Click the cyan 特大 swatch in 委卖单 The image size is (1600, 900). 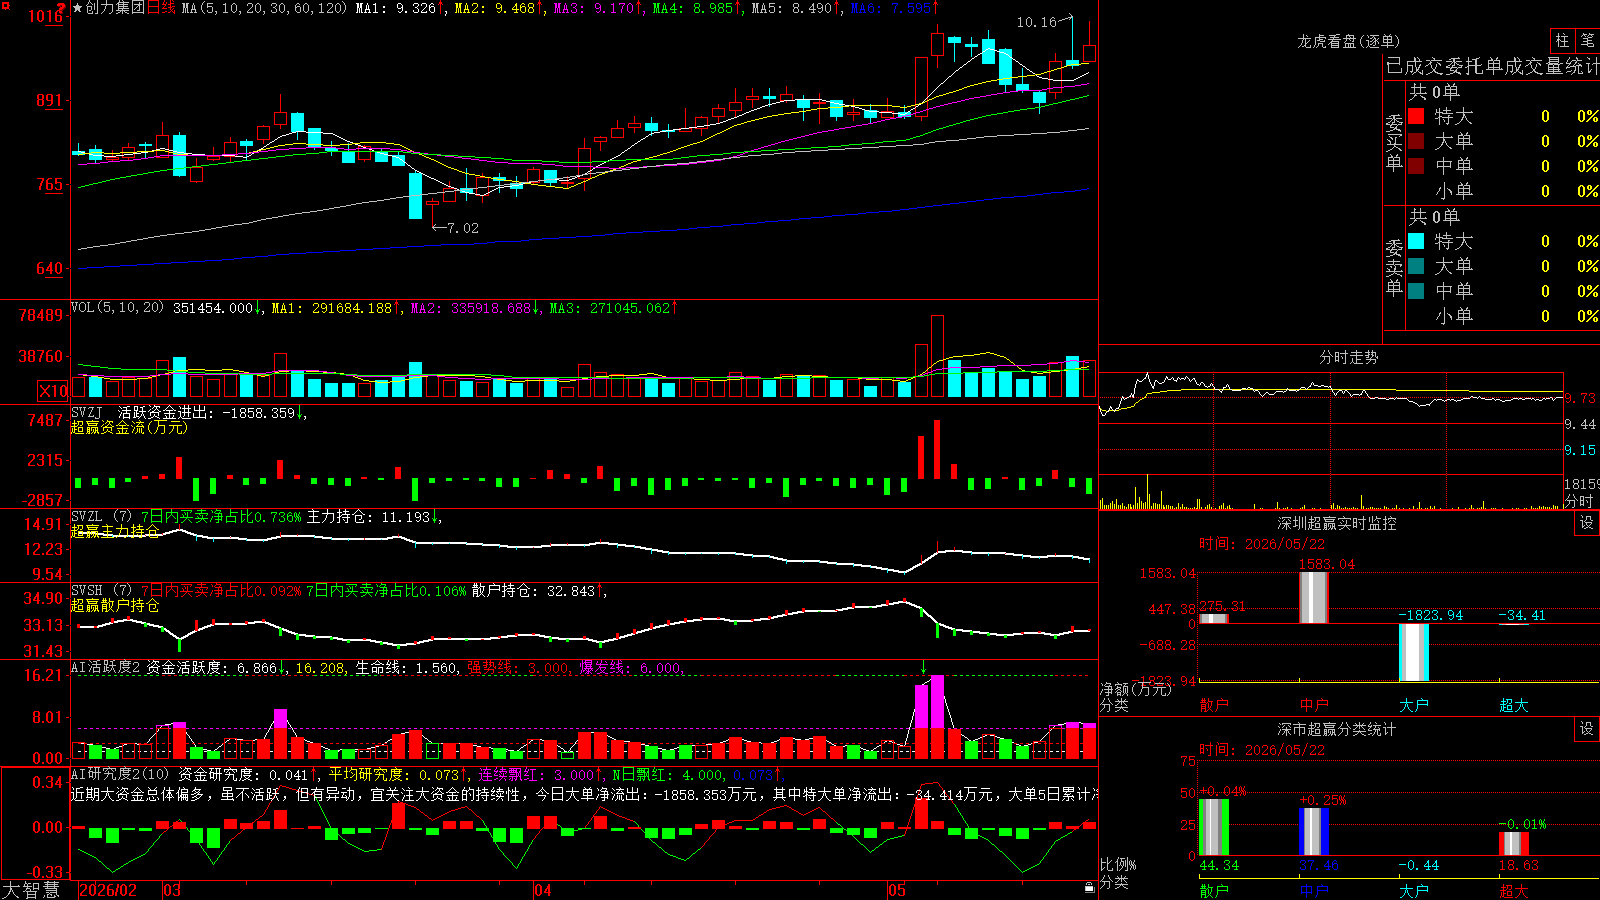tap(1416, 241)
